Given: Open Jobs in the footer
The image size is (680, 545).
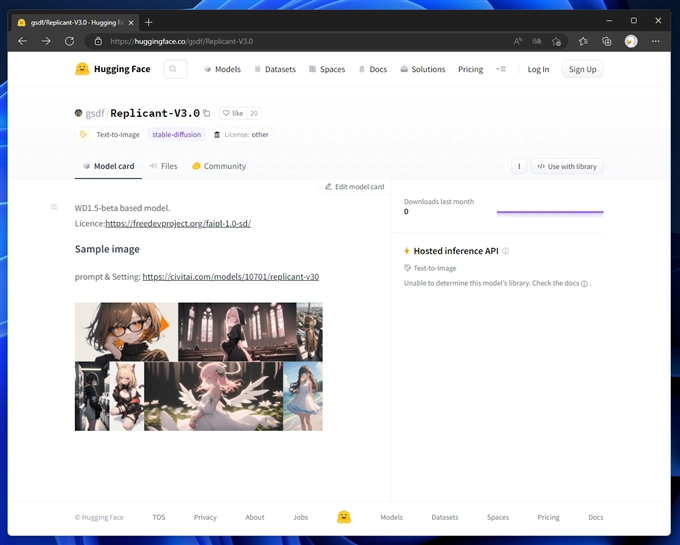Looking at the screenshot, I should tap(301, 517).
